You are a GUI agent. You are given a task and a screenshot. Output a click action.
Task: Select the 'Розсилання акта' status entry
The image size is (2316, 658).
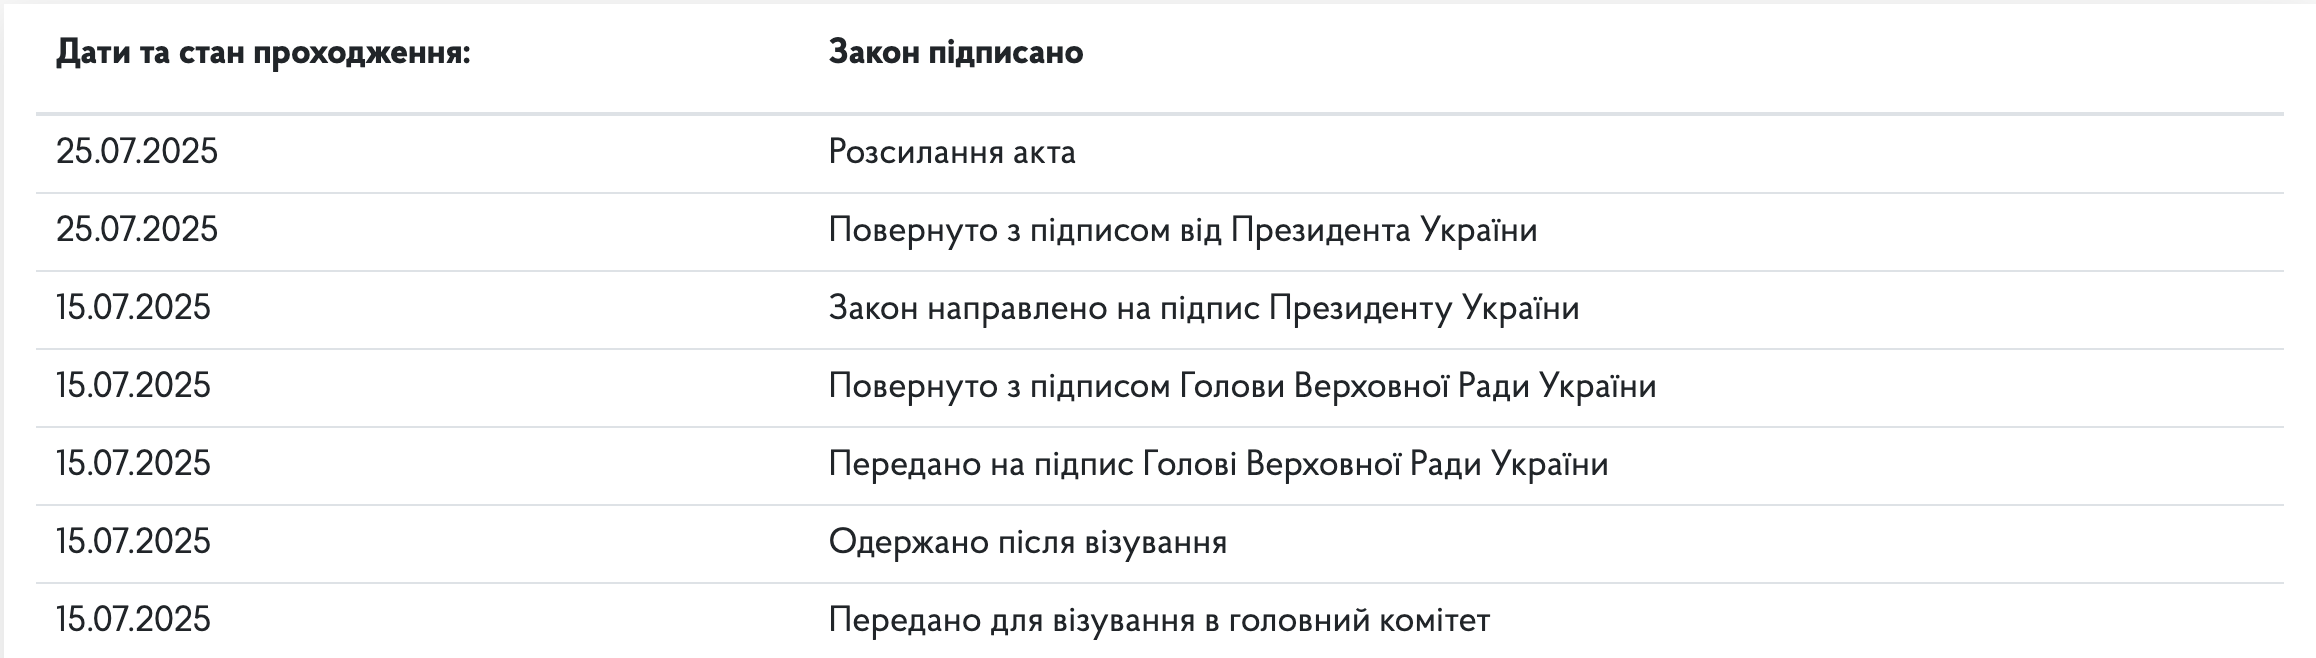tap(951, 152)
